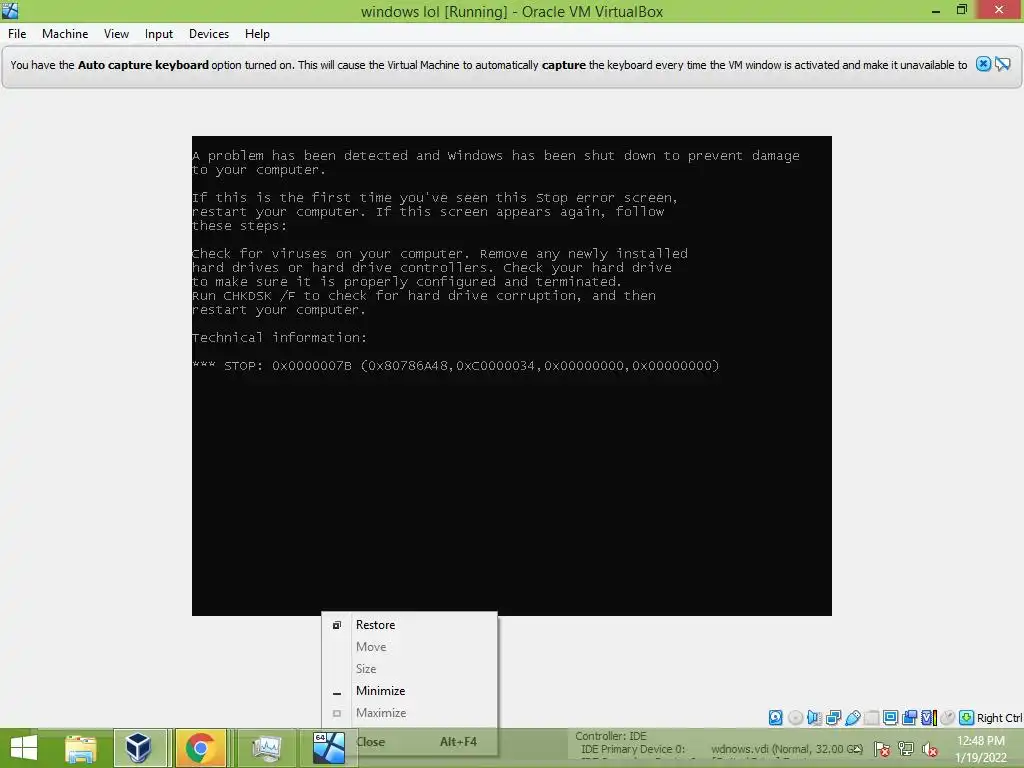Click the hard disk activity status icon
The width and height of the screenshot is (1024, 768).
(775, 718)
